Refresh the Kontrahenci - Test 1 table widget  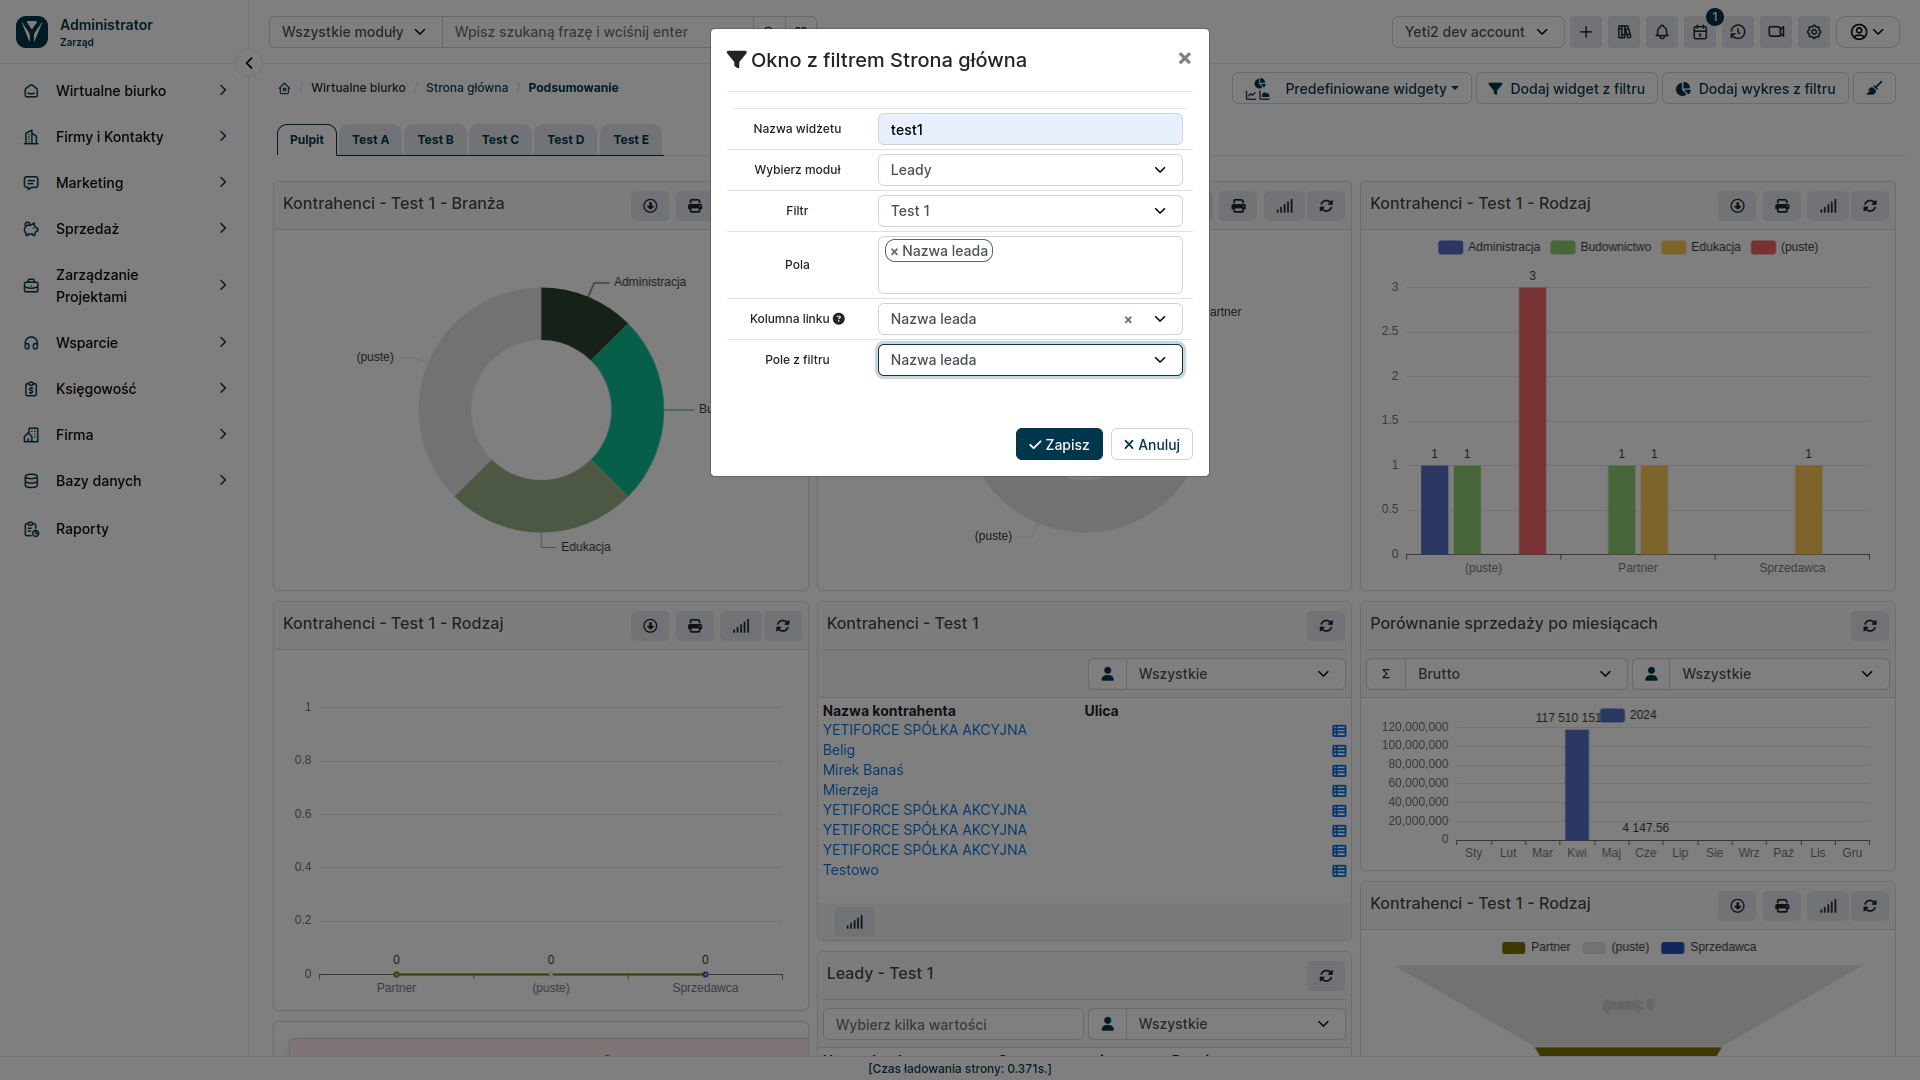point(1326,626)
